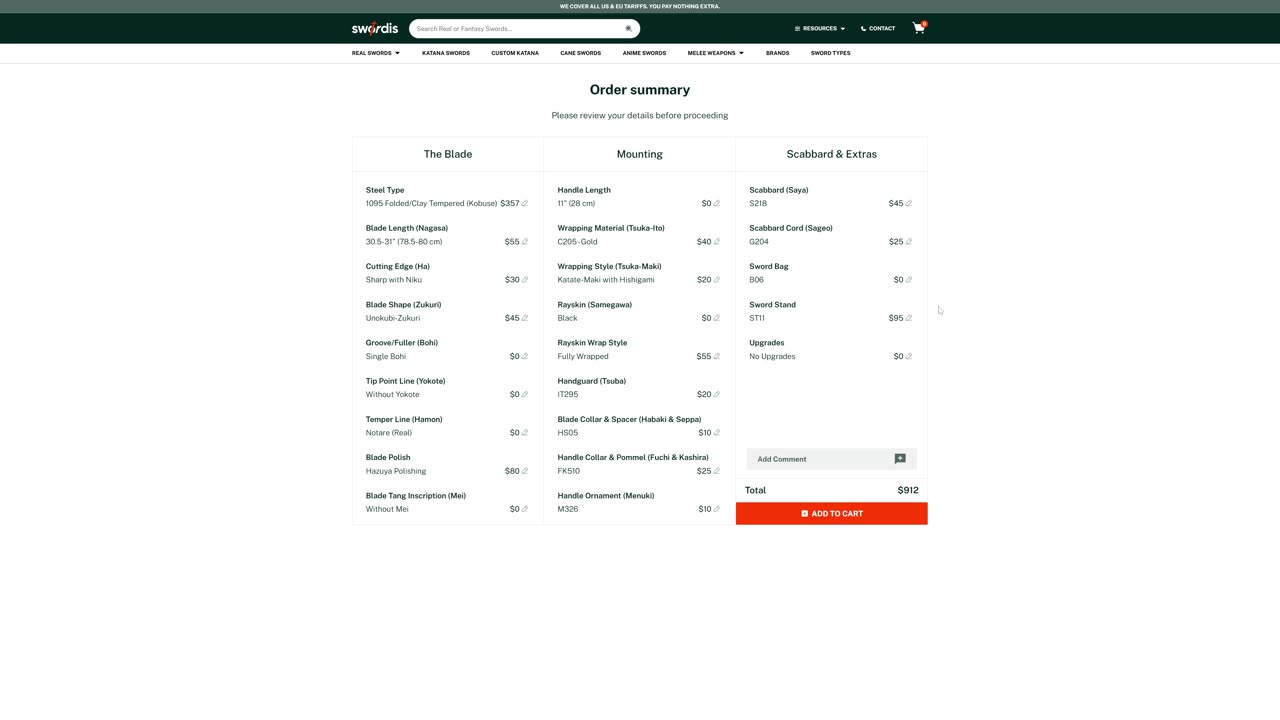Edit the Tip Point Line (Yokote) pencil icon
The image size is (1280, 720).
(524, 394)
